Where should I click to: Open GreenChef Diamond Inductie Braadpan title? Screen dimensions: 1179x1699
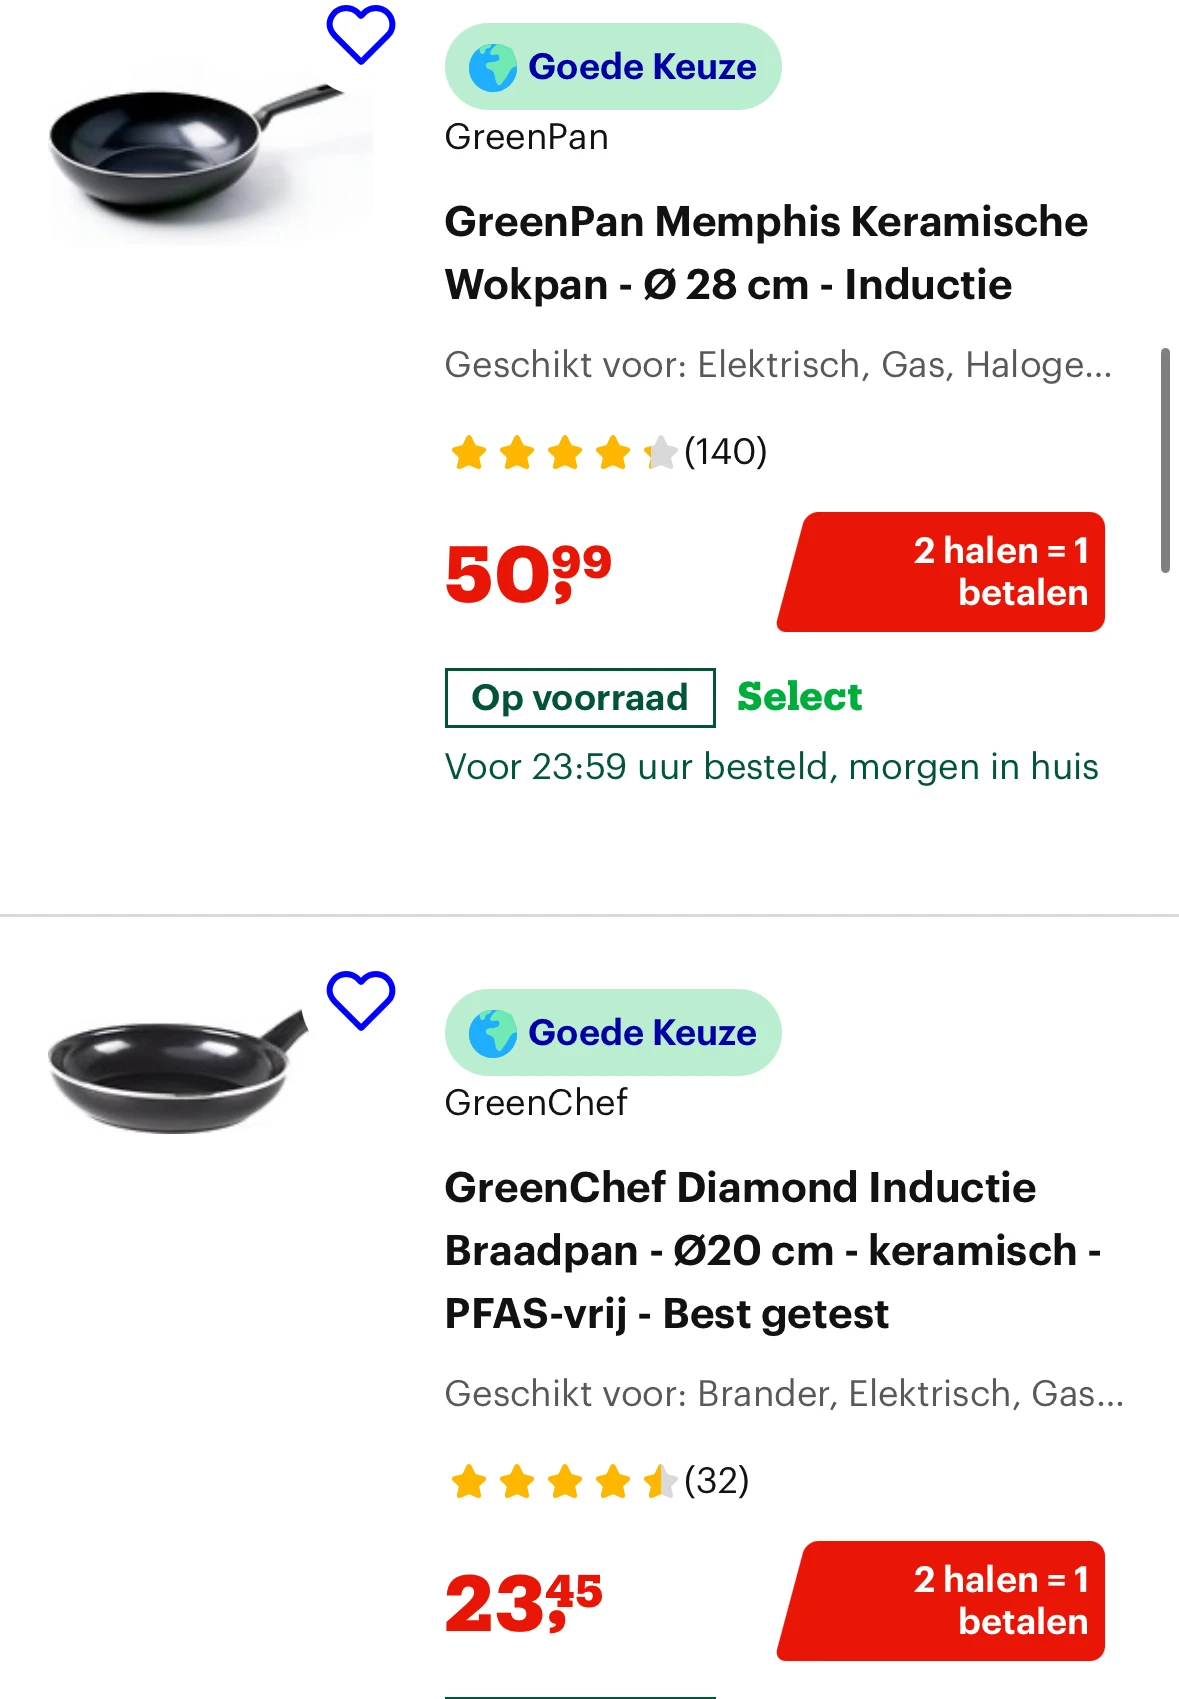tap(772, 1250)
